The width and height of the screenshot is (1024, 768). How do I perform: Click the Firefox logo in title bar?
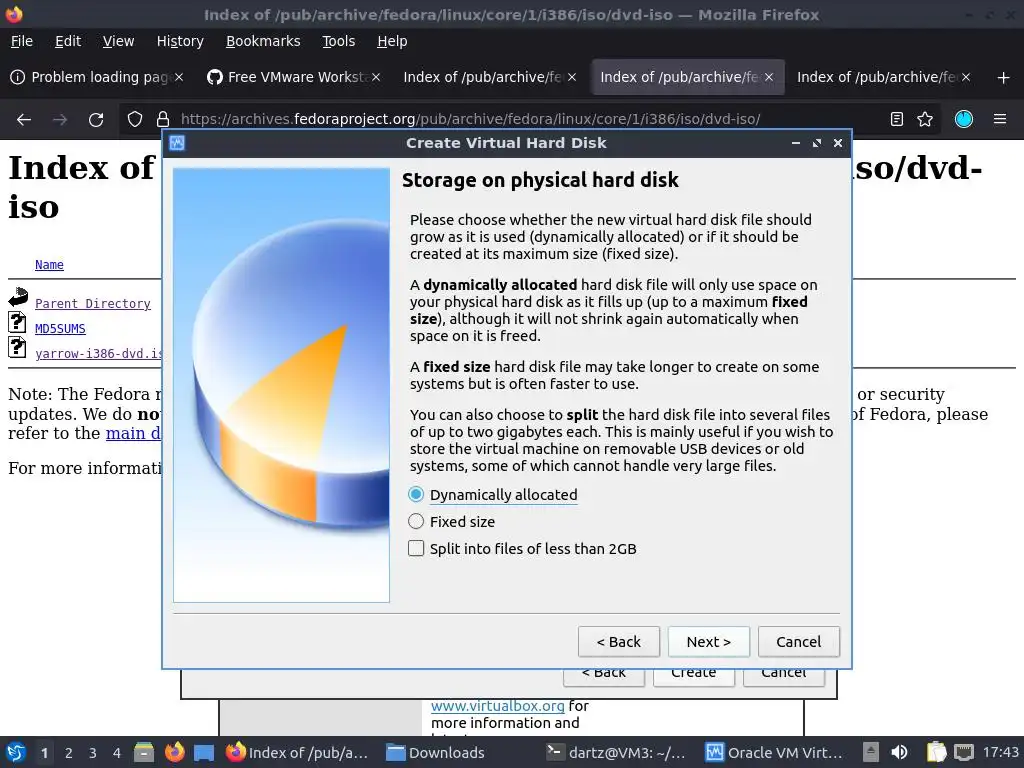point(14,14)
